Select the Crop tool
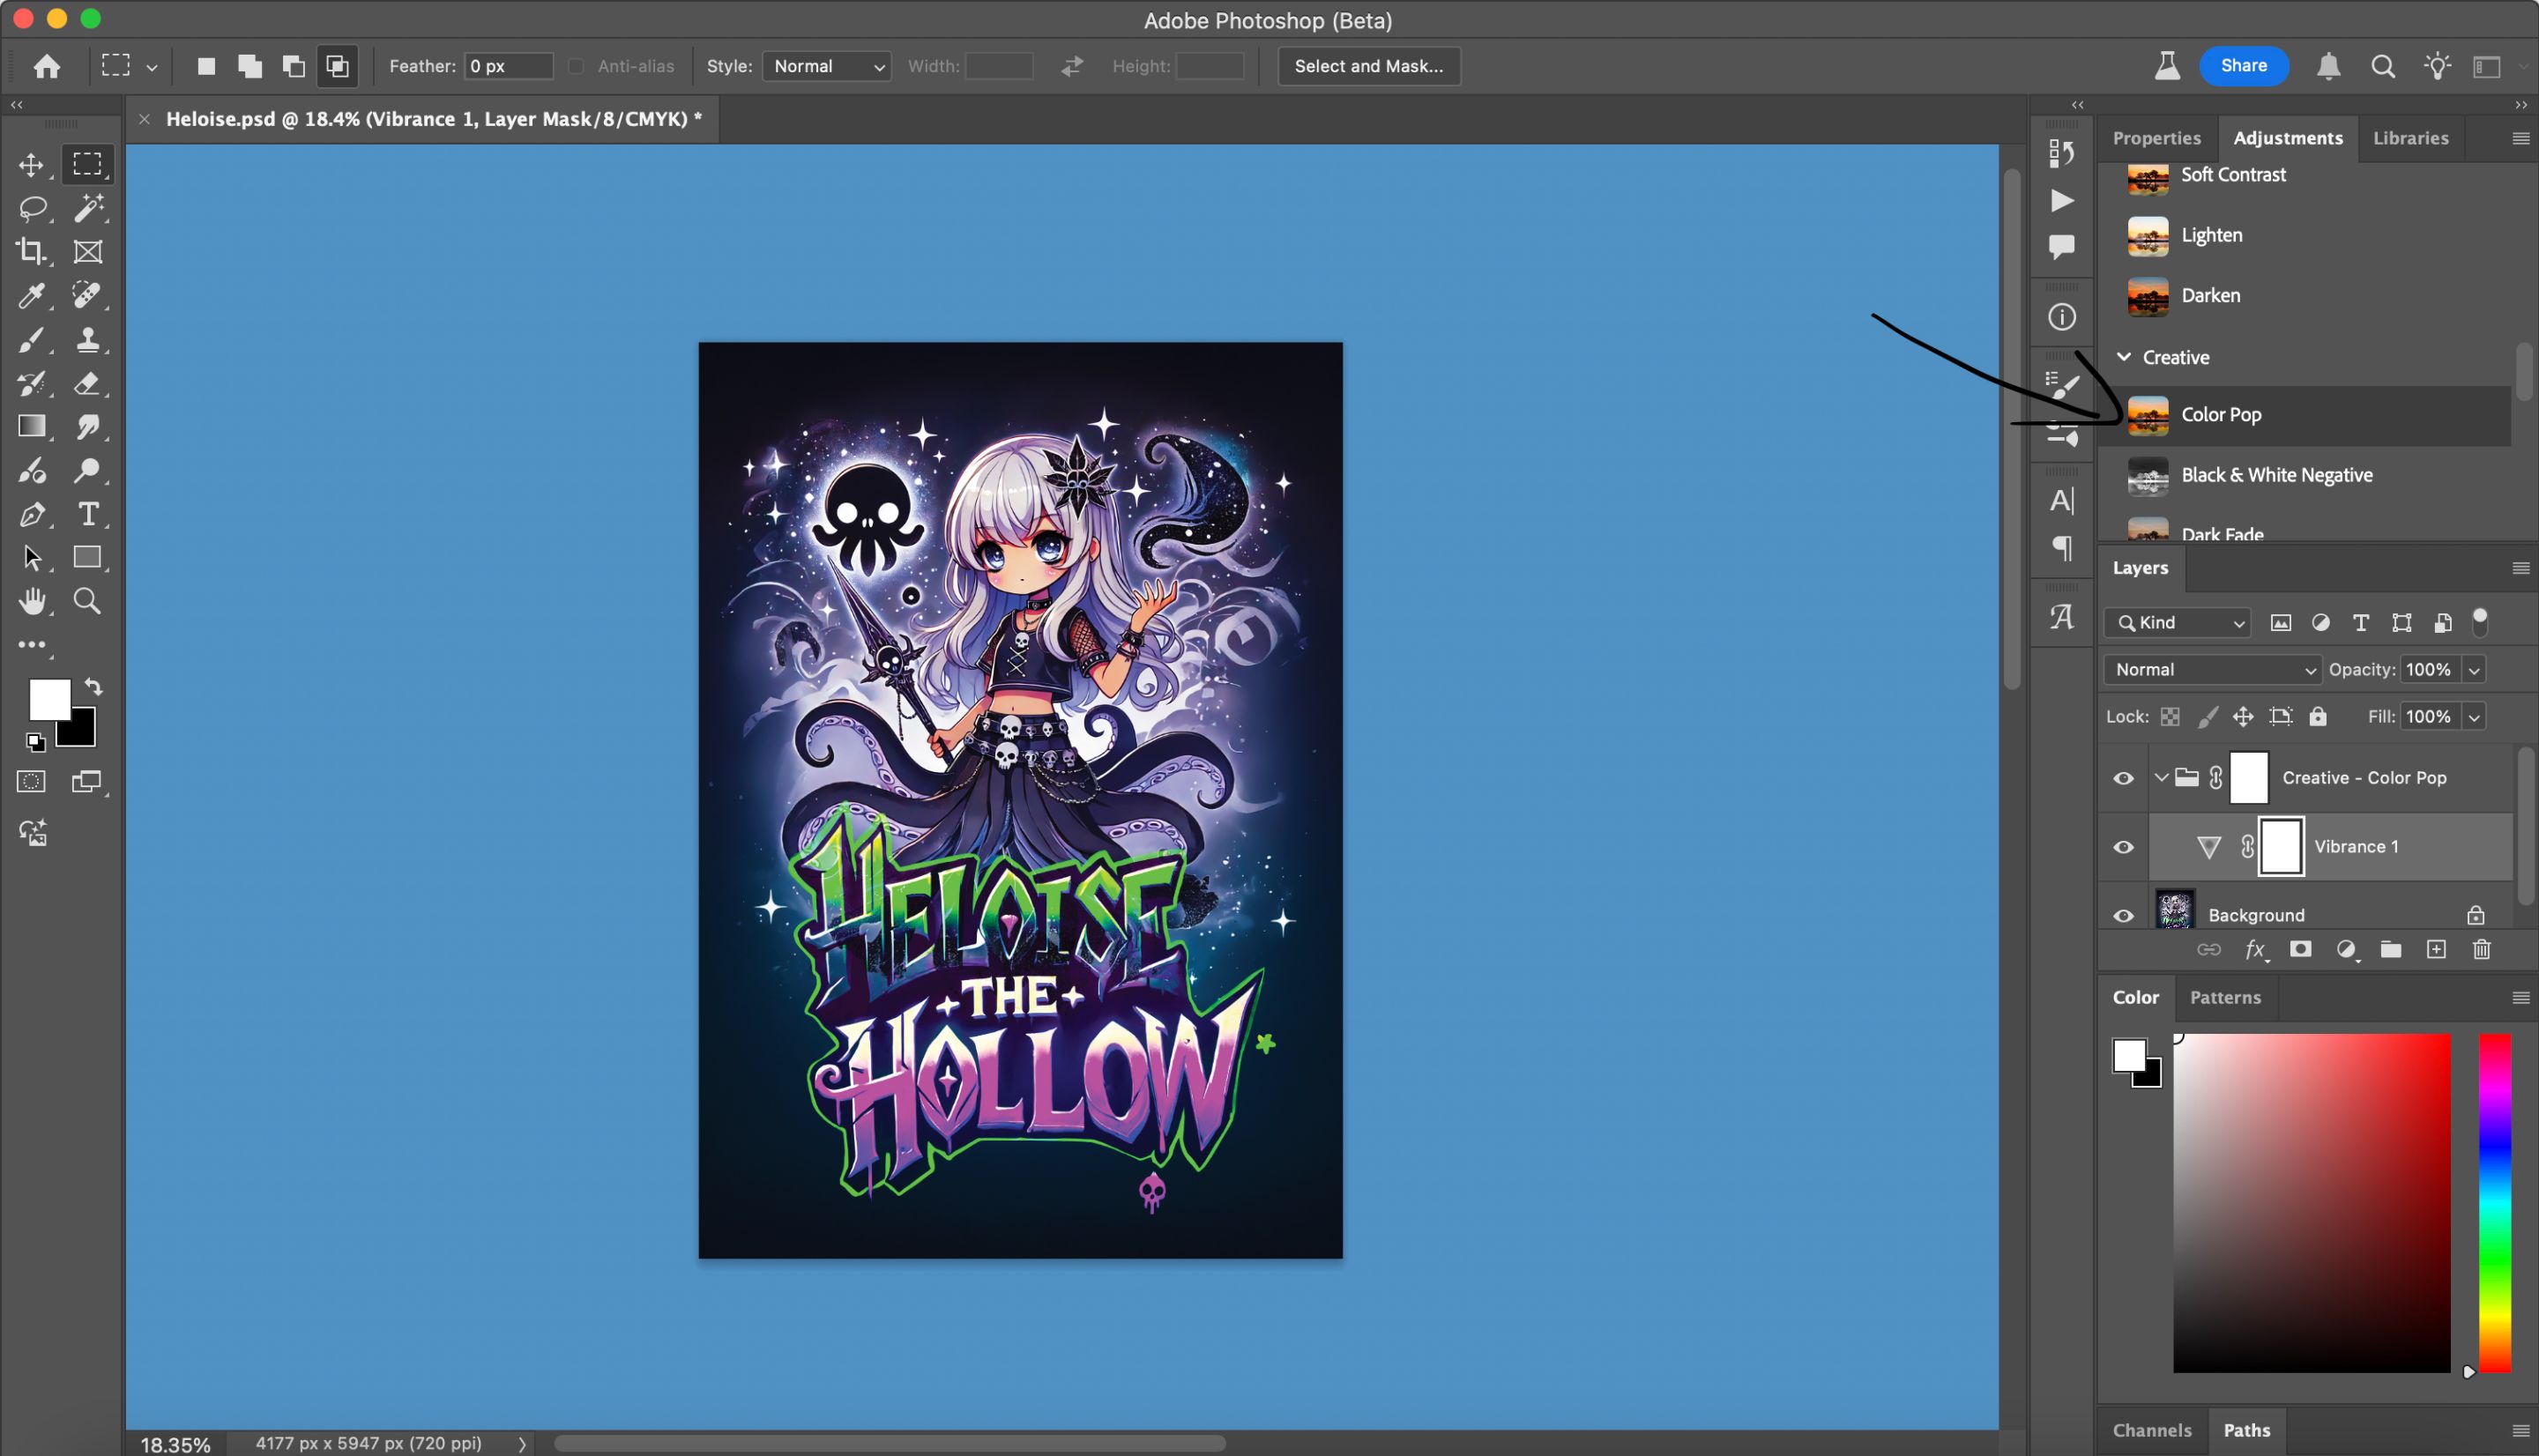 [31, 252]
